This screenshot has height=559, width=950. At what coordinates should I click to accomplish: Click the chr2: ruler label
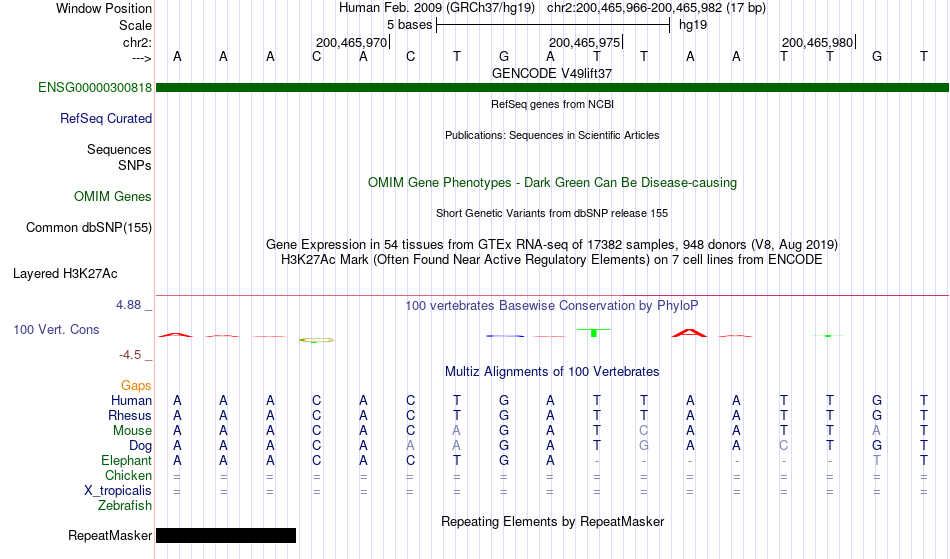(x=137, y=42)
